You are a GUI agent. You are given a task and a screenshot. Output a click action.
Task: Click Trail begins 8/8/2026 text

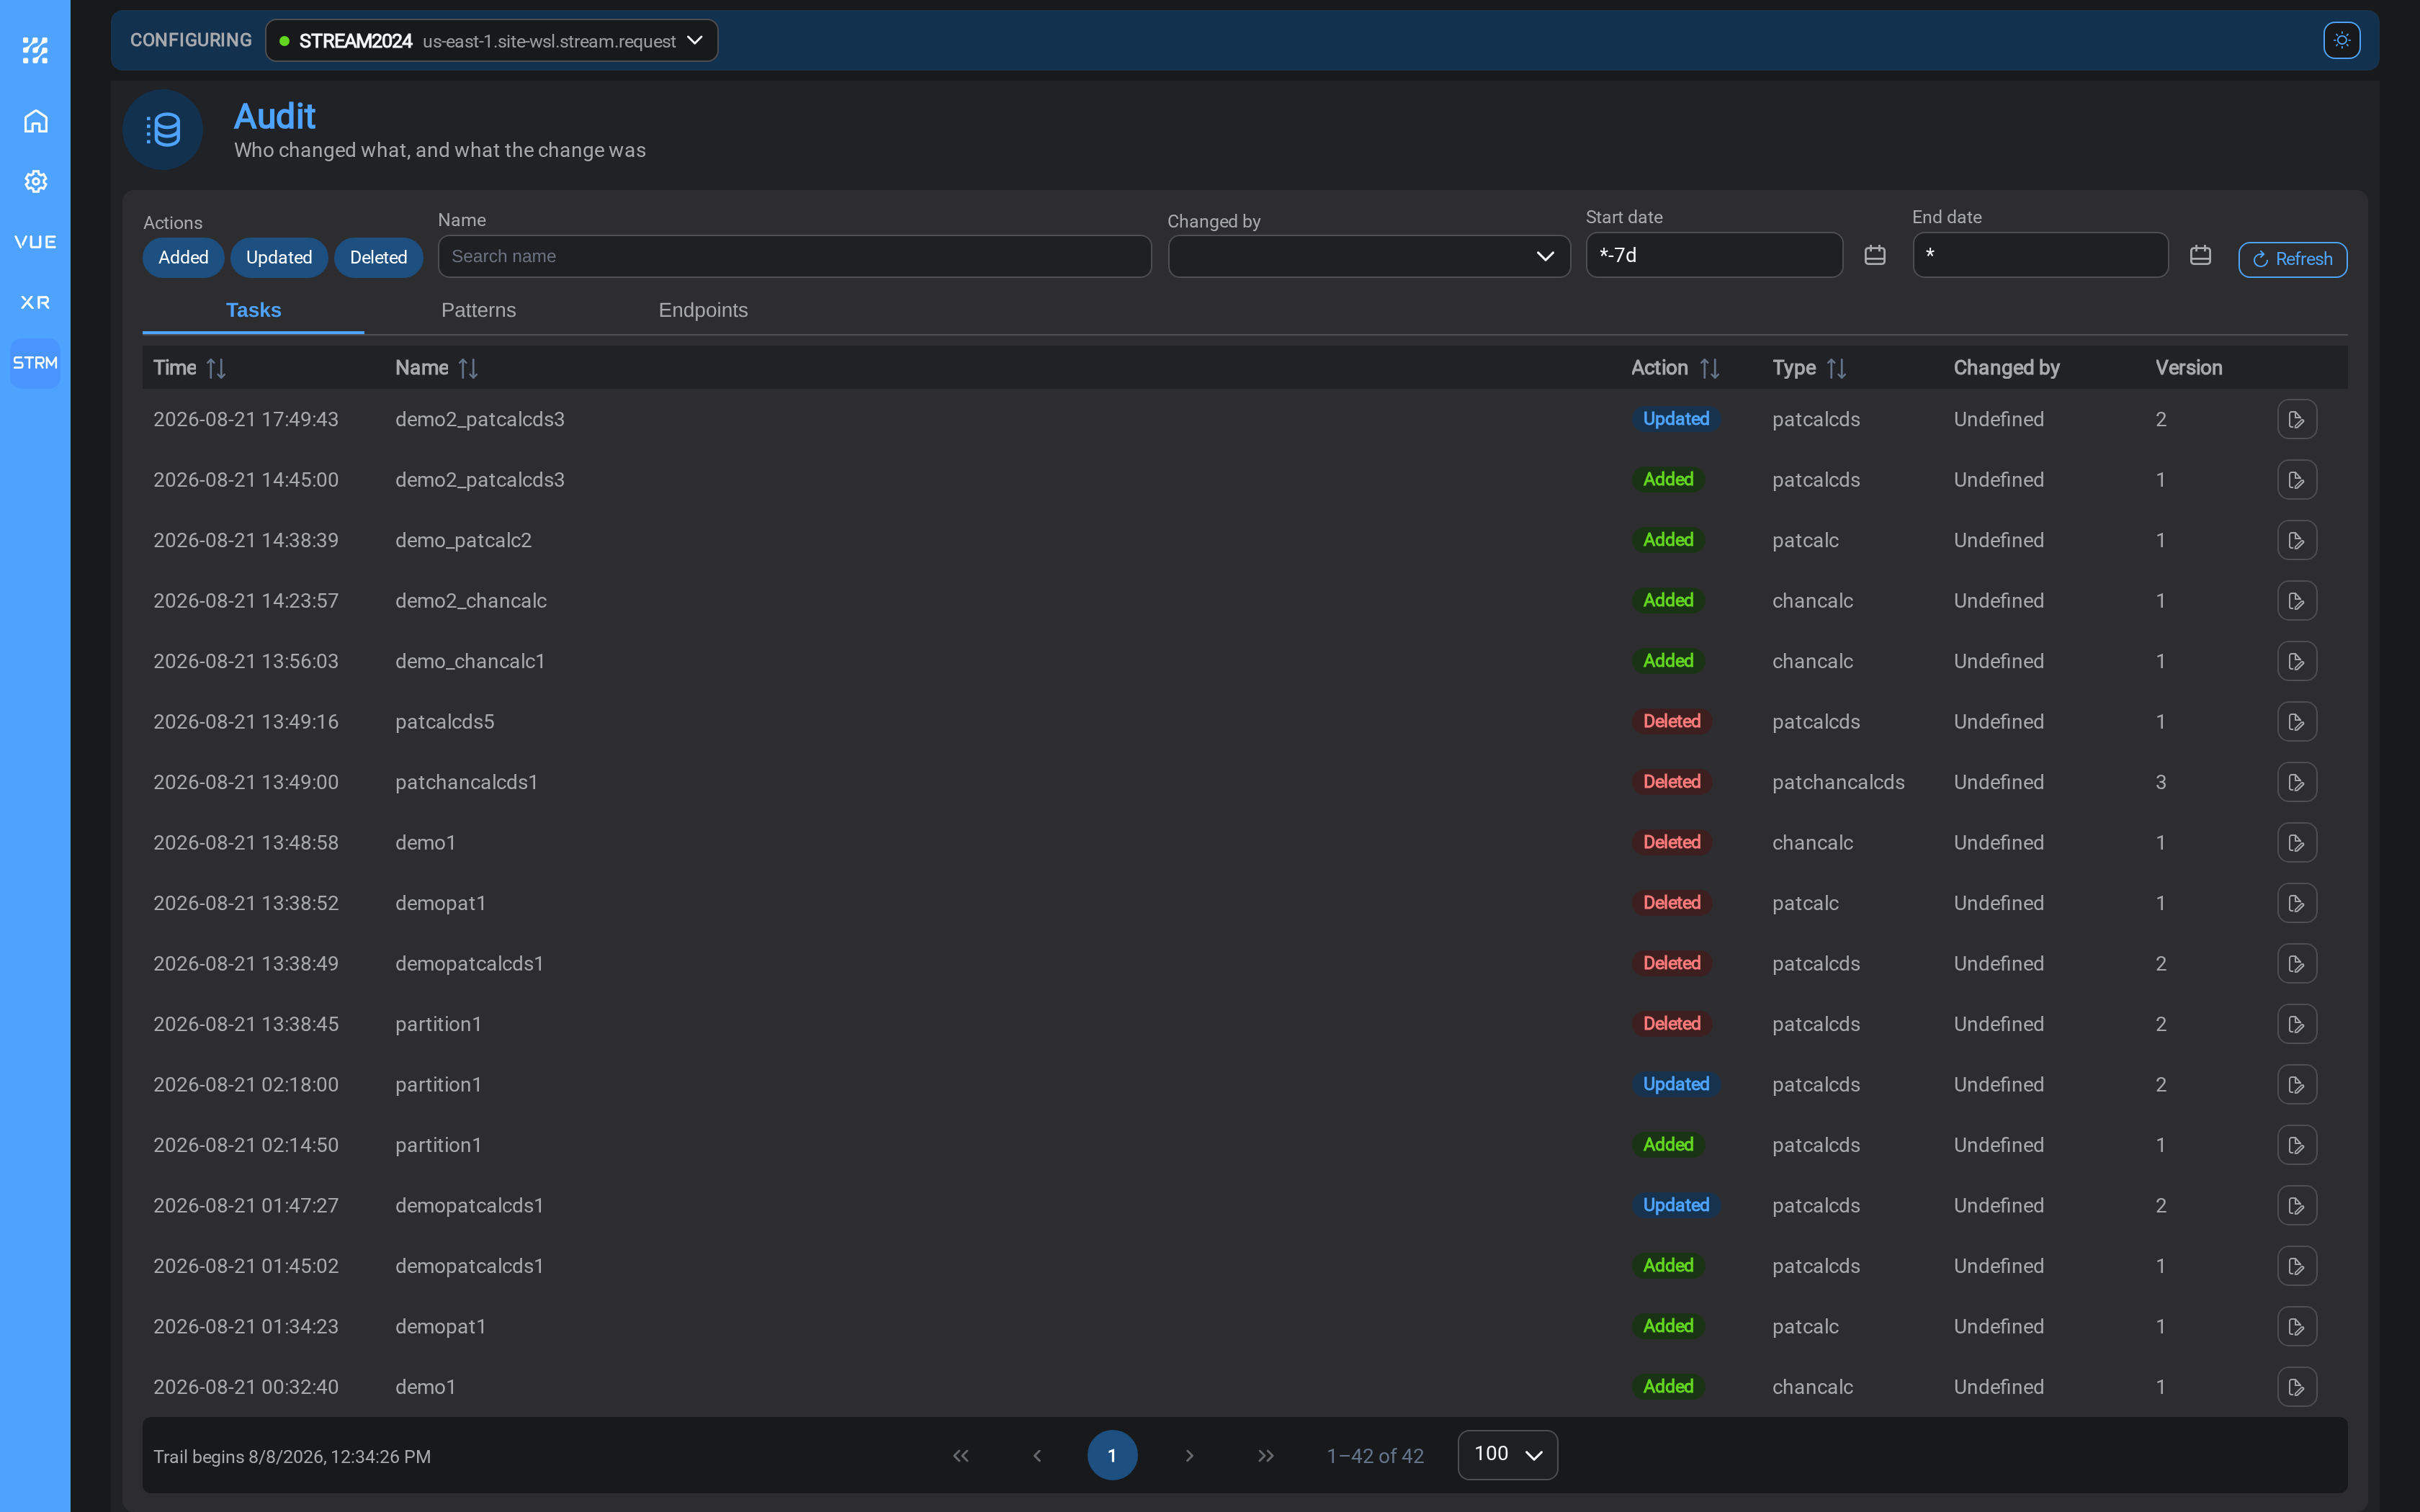(292, 1457)
